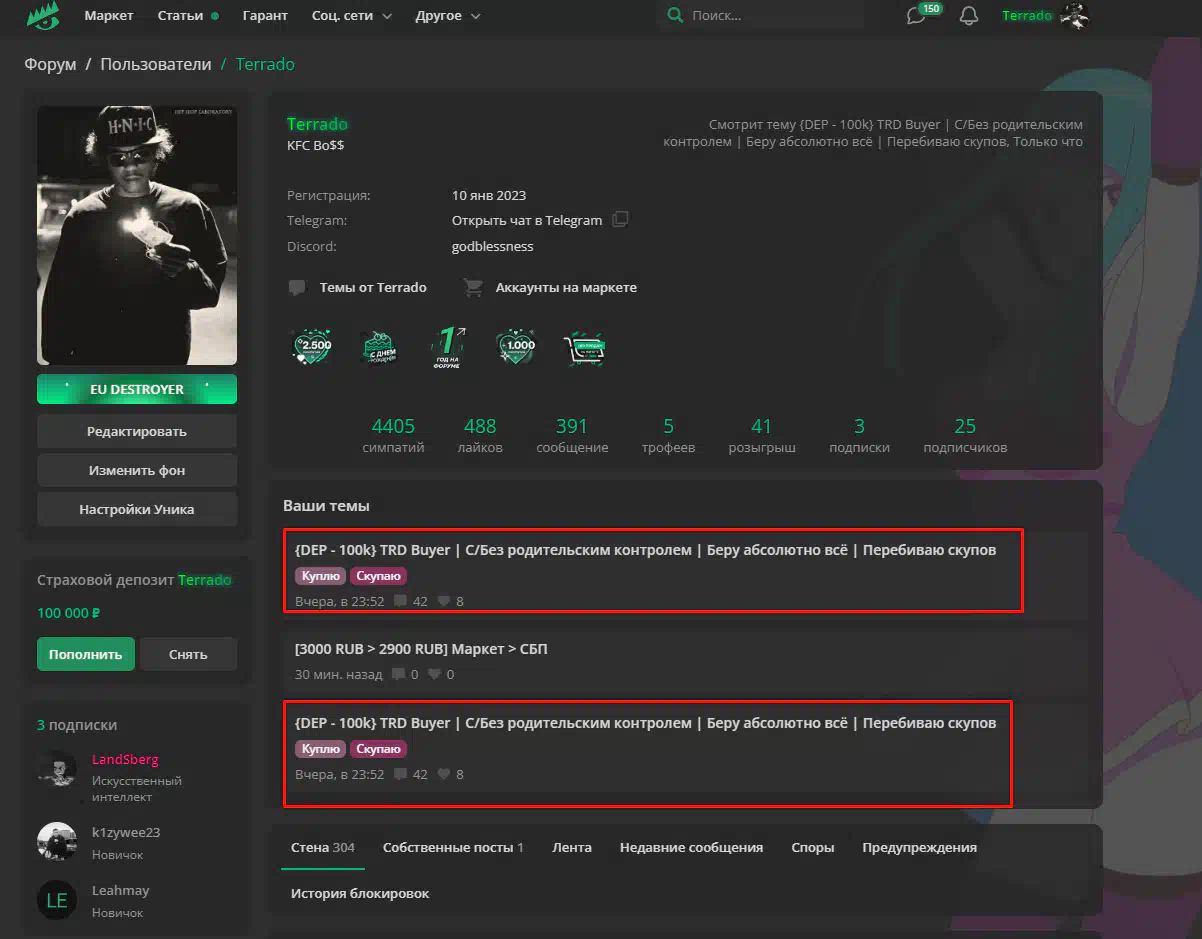Click Terrado in the breadcrumb
Viewport: 1202px width, 939px height.
pos(265,64)
